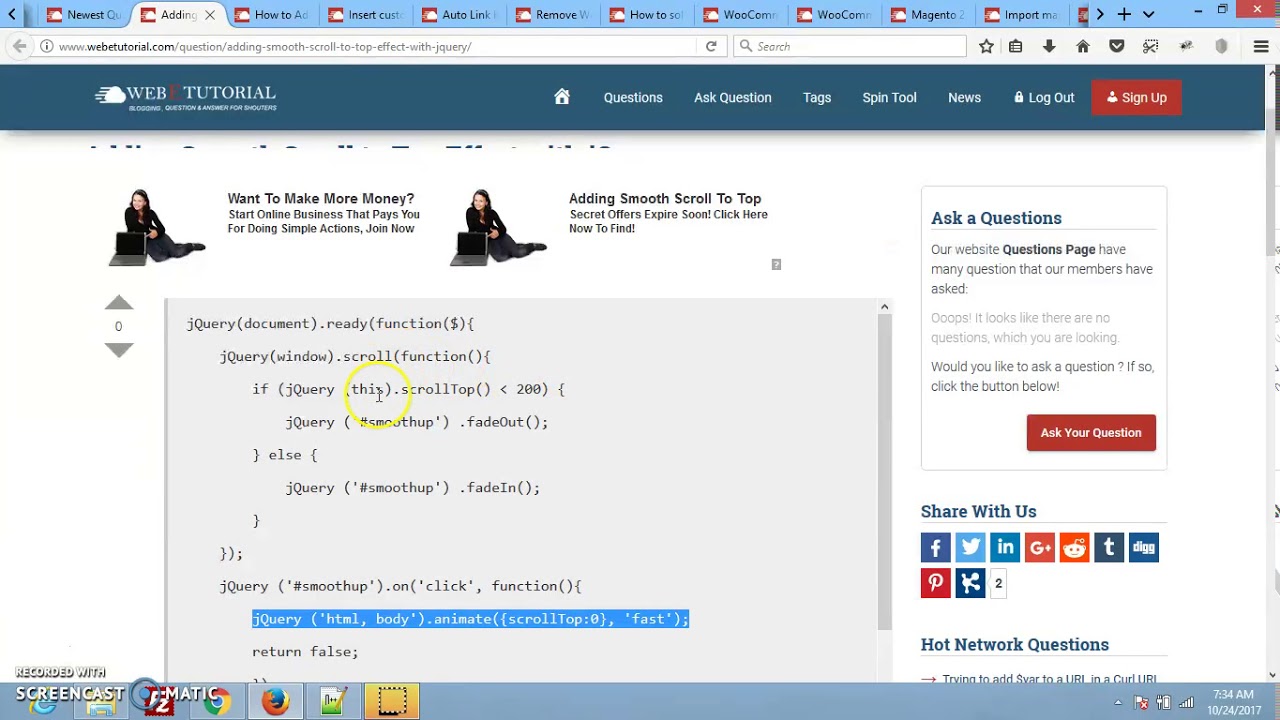Viewport: 1280px width, 720px height.
Task: Open the News nav link
Action: coord(964,97)
